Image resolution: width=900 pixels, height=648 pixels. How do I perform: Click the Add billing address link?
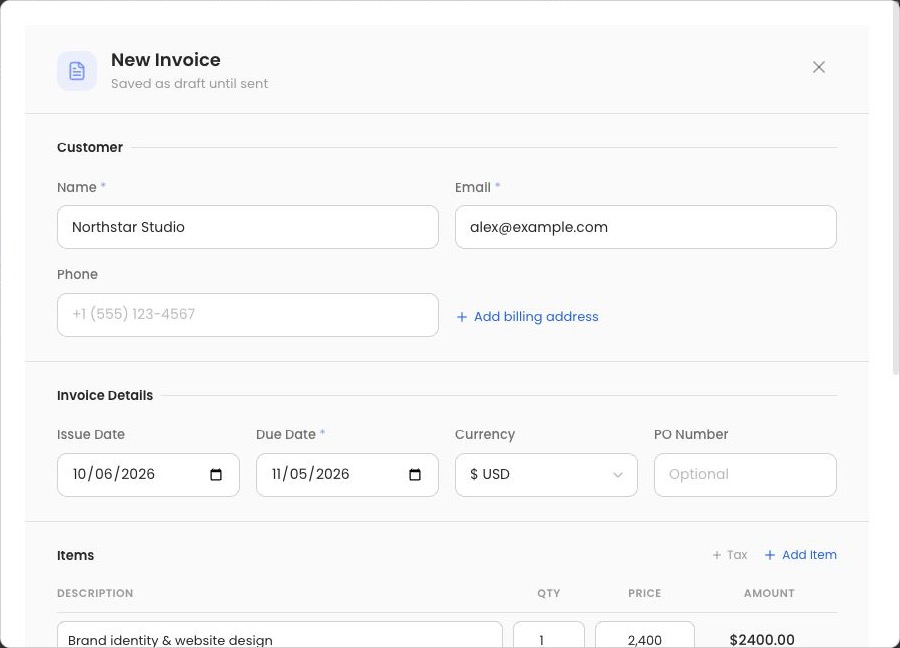(x=527, y=316)
